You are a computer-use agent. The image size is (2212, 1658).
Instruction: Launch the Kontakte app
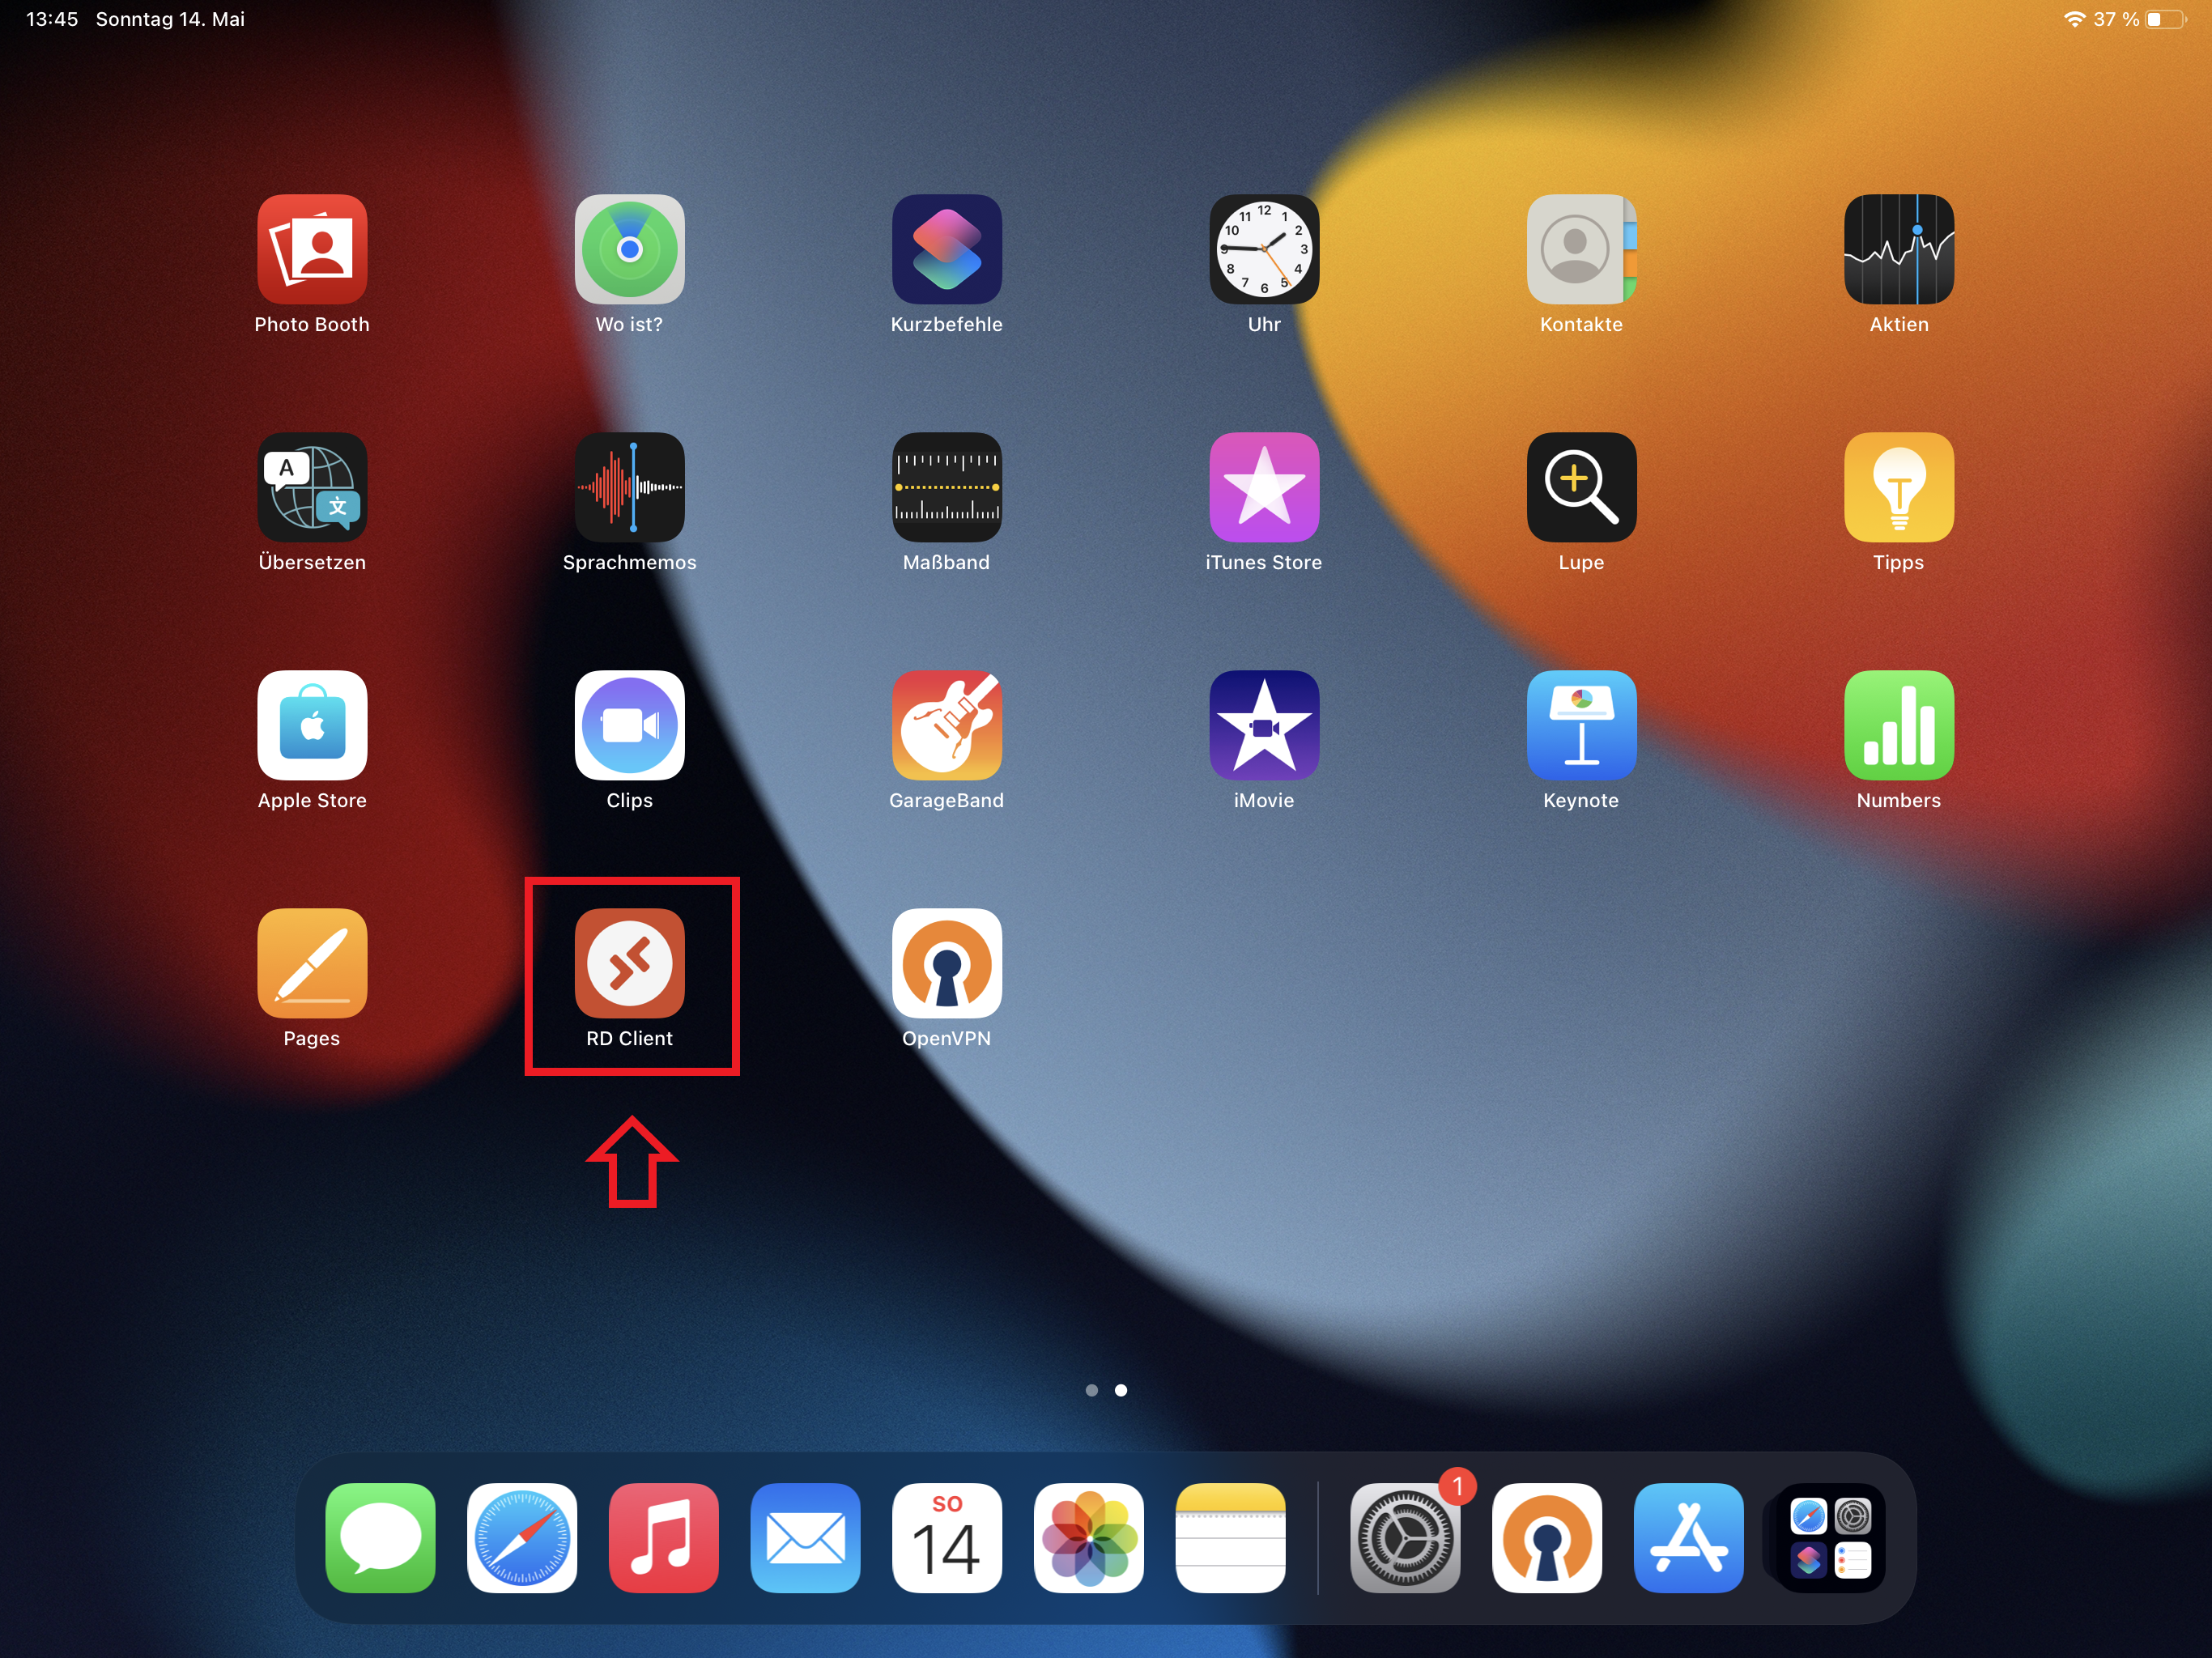click(x=1581, y=249)
